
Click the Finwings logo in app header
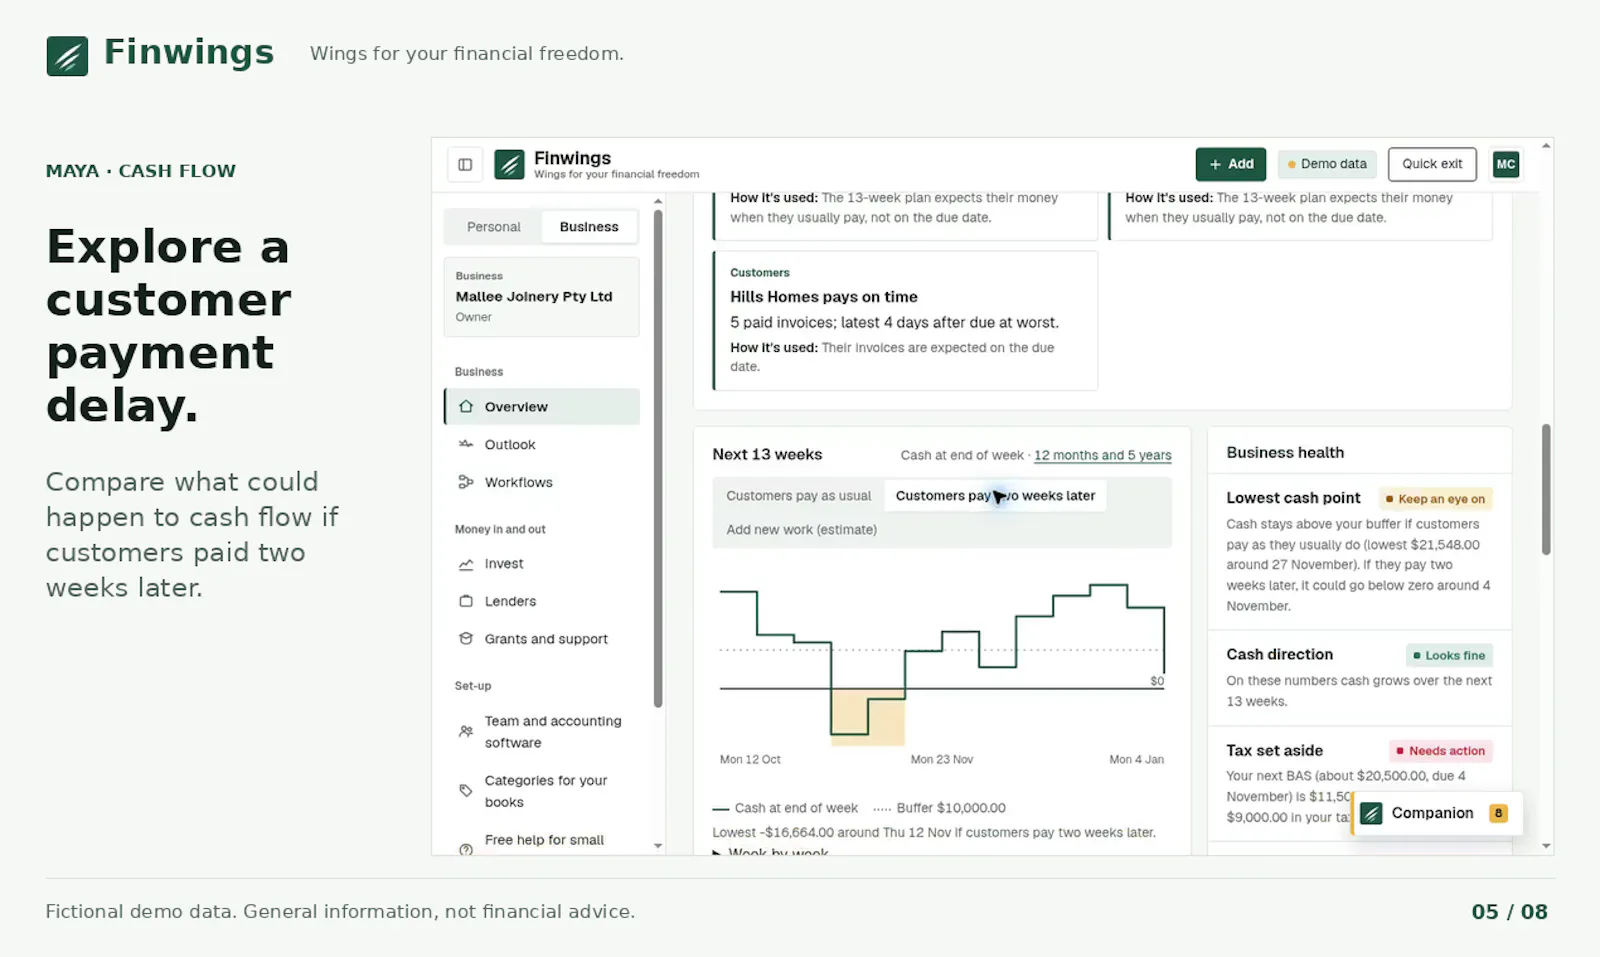[x=509, y=165]
